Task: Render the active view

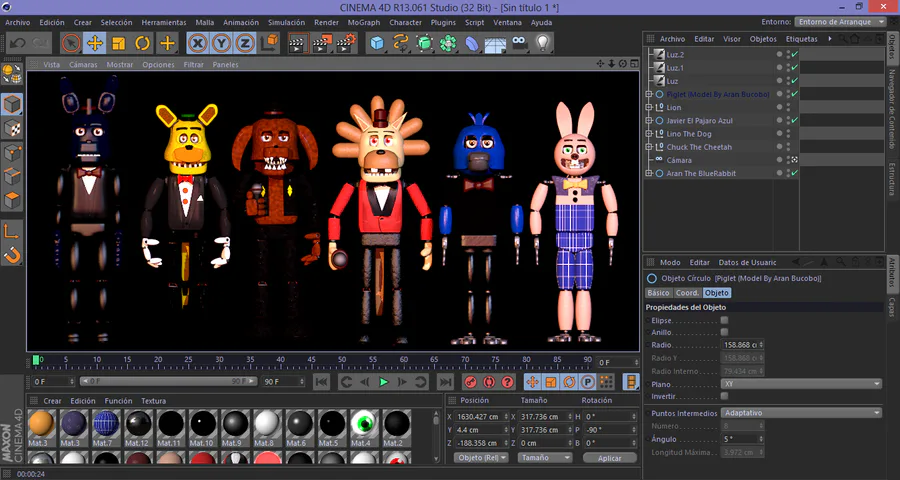Action: tap(298, 43)
